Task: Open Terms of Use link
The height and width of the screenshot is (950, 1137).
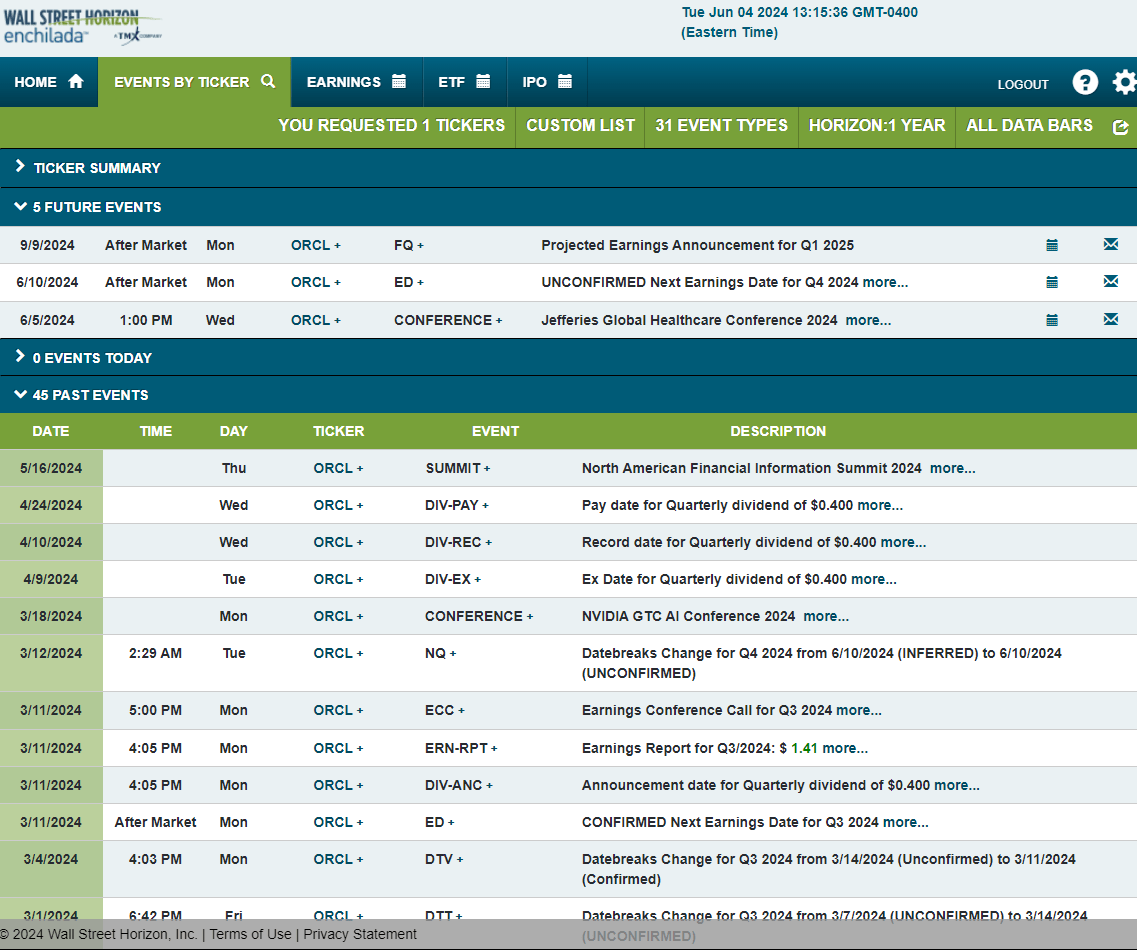Action: pos(250,934)
